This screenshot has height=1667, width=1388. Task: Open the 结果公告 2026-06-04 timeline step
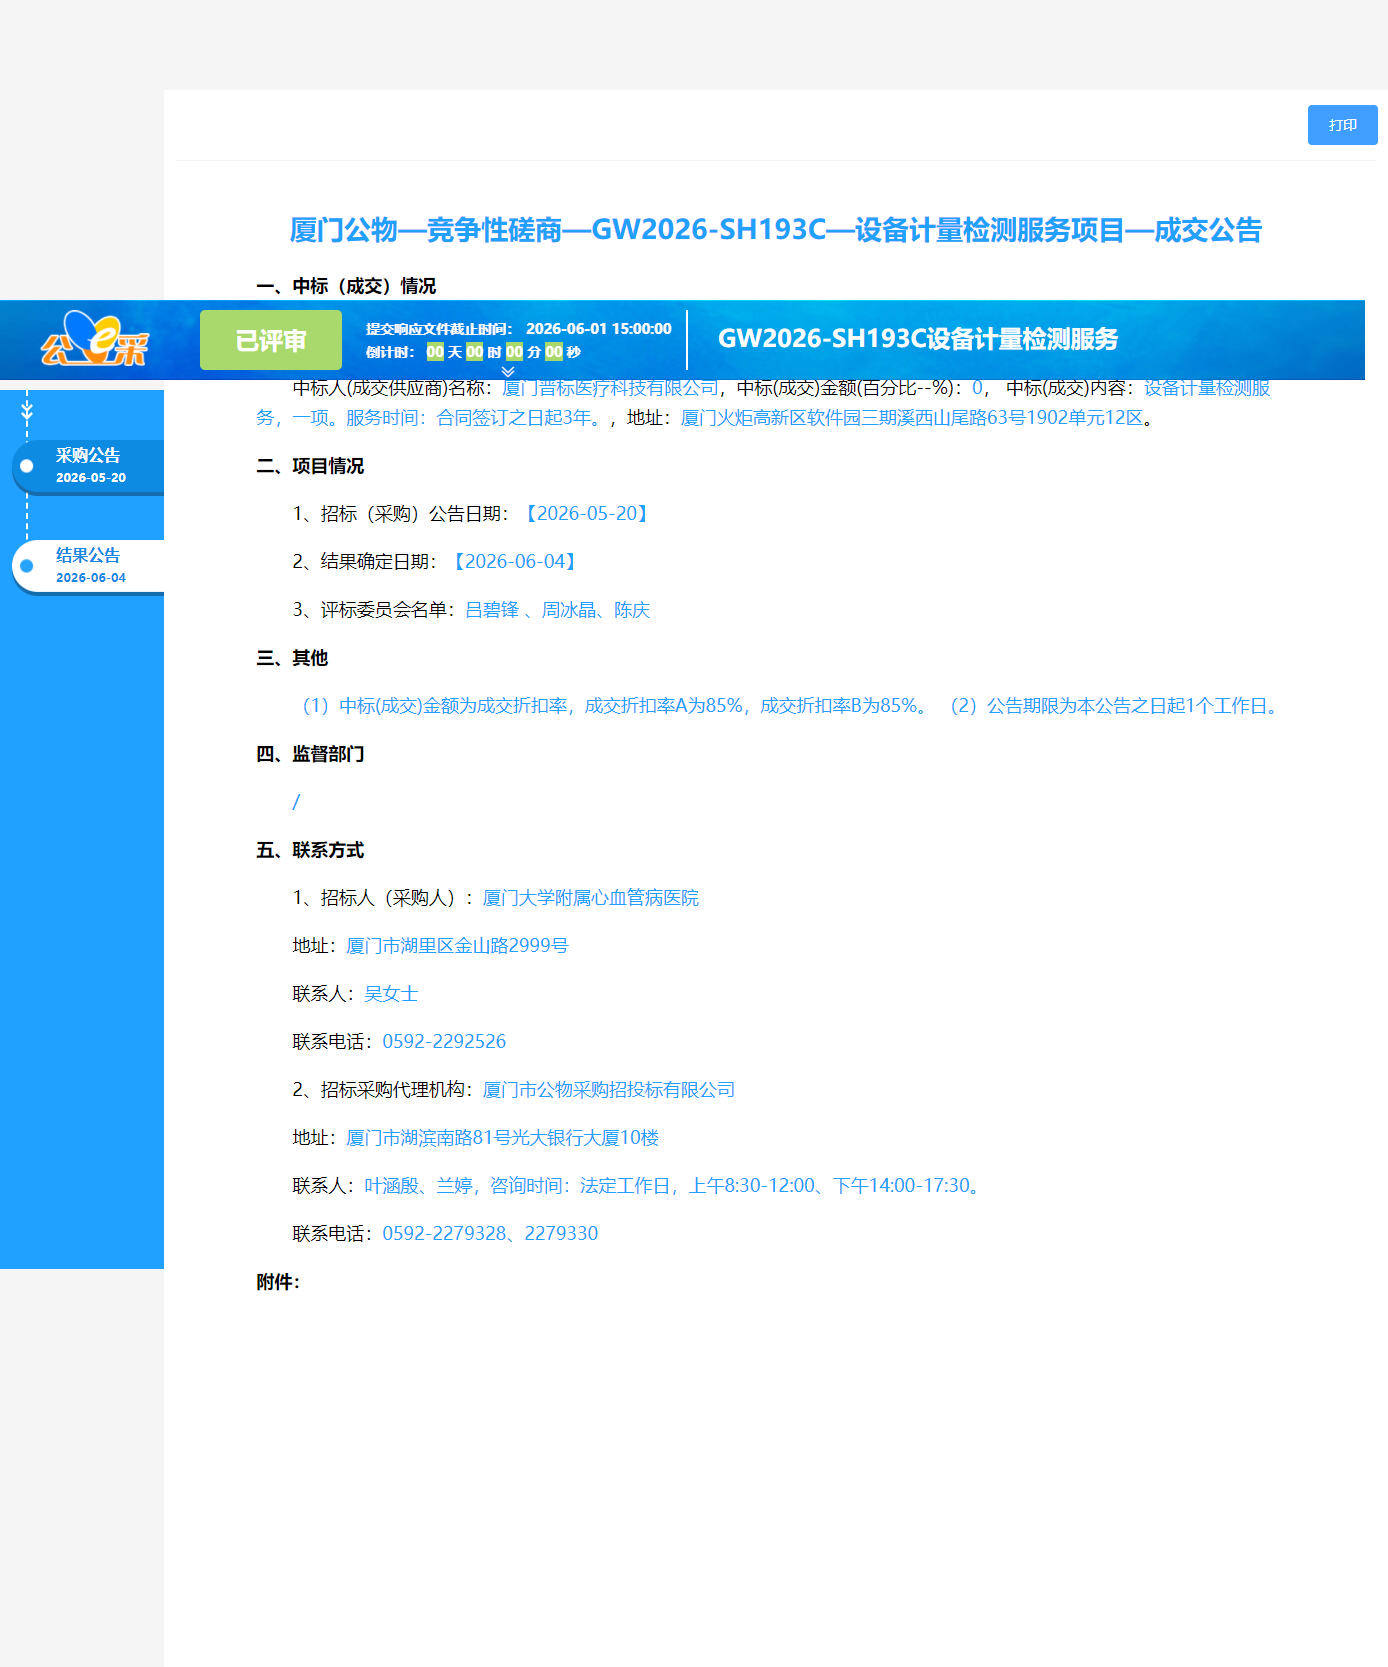88,566
